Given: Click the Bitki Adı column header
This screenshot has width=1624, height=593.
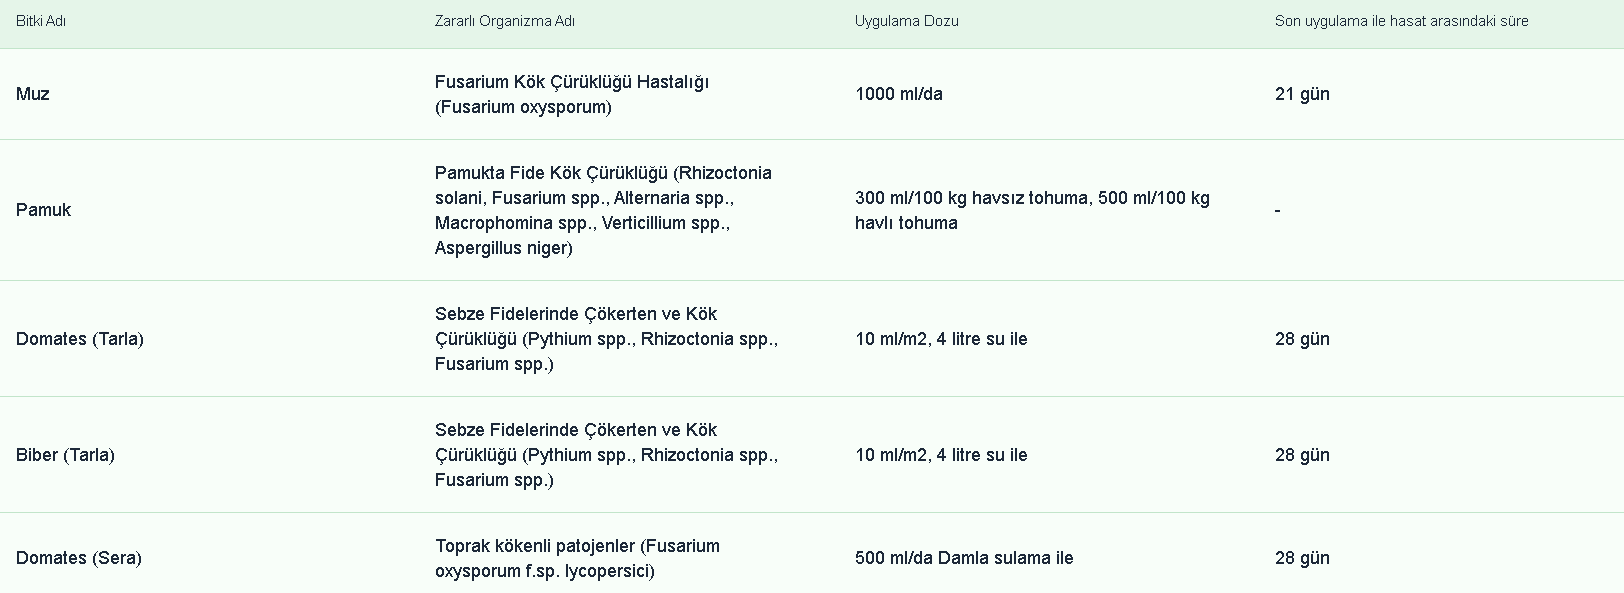Looking at the screenshot, I should (x=41, y=21).
